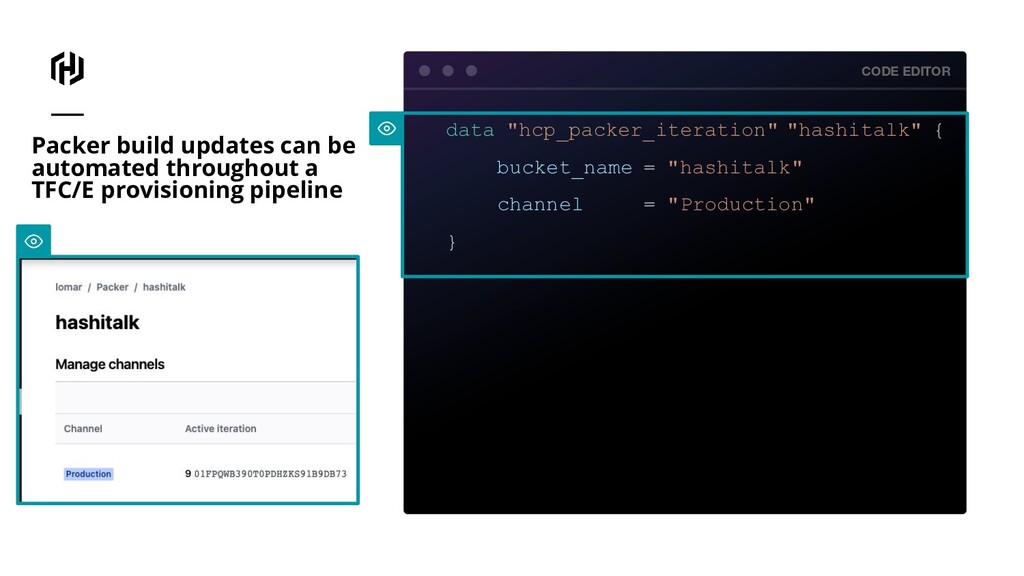Click the Production channel badge
Viewport: 1024px width, 576px height.
coord(88,474)
